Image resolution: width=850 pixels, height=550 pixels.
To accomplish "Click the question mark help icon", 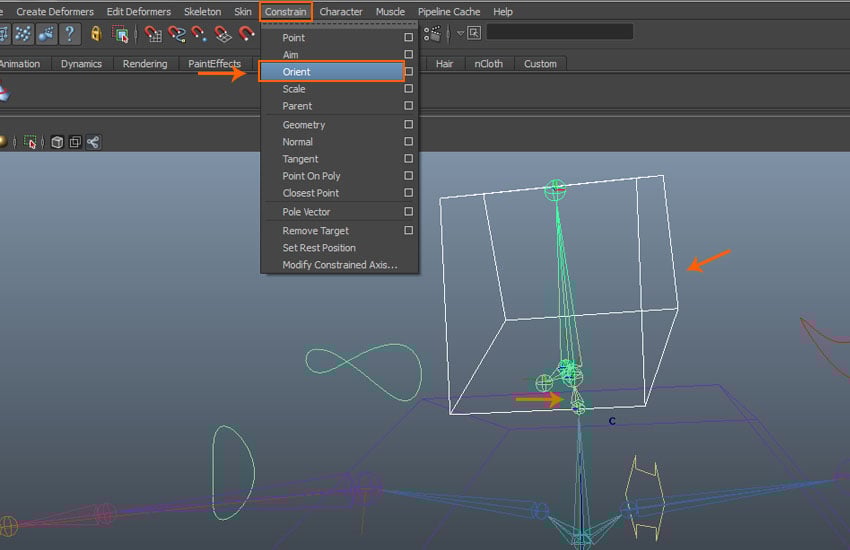I will (69, 34).
